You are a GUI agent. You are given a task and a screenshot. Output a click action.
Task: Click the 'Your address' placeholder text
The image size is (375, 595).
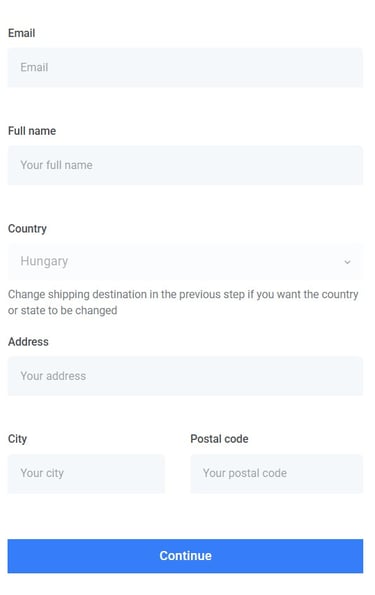pos(53,376)
